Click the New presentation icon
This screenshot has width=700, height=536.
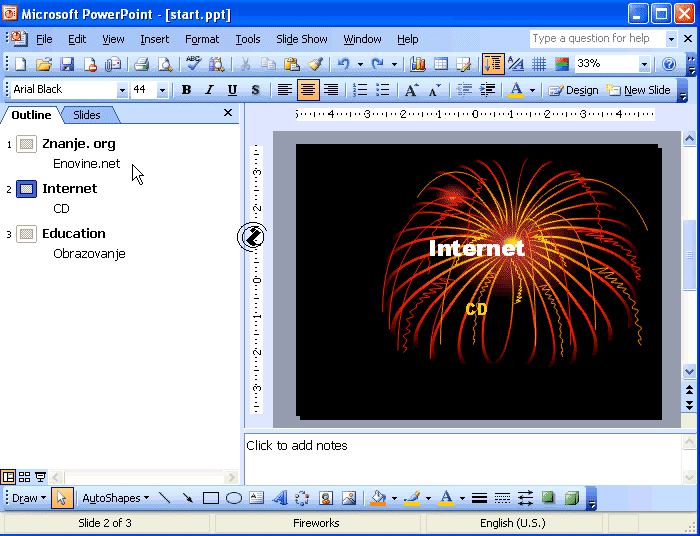pos(21,64)
